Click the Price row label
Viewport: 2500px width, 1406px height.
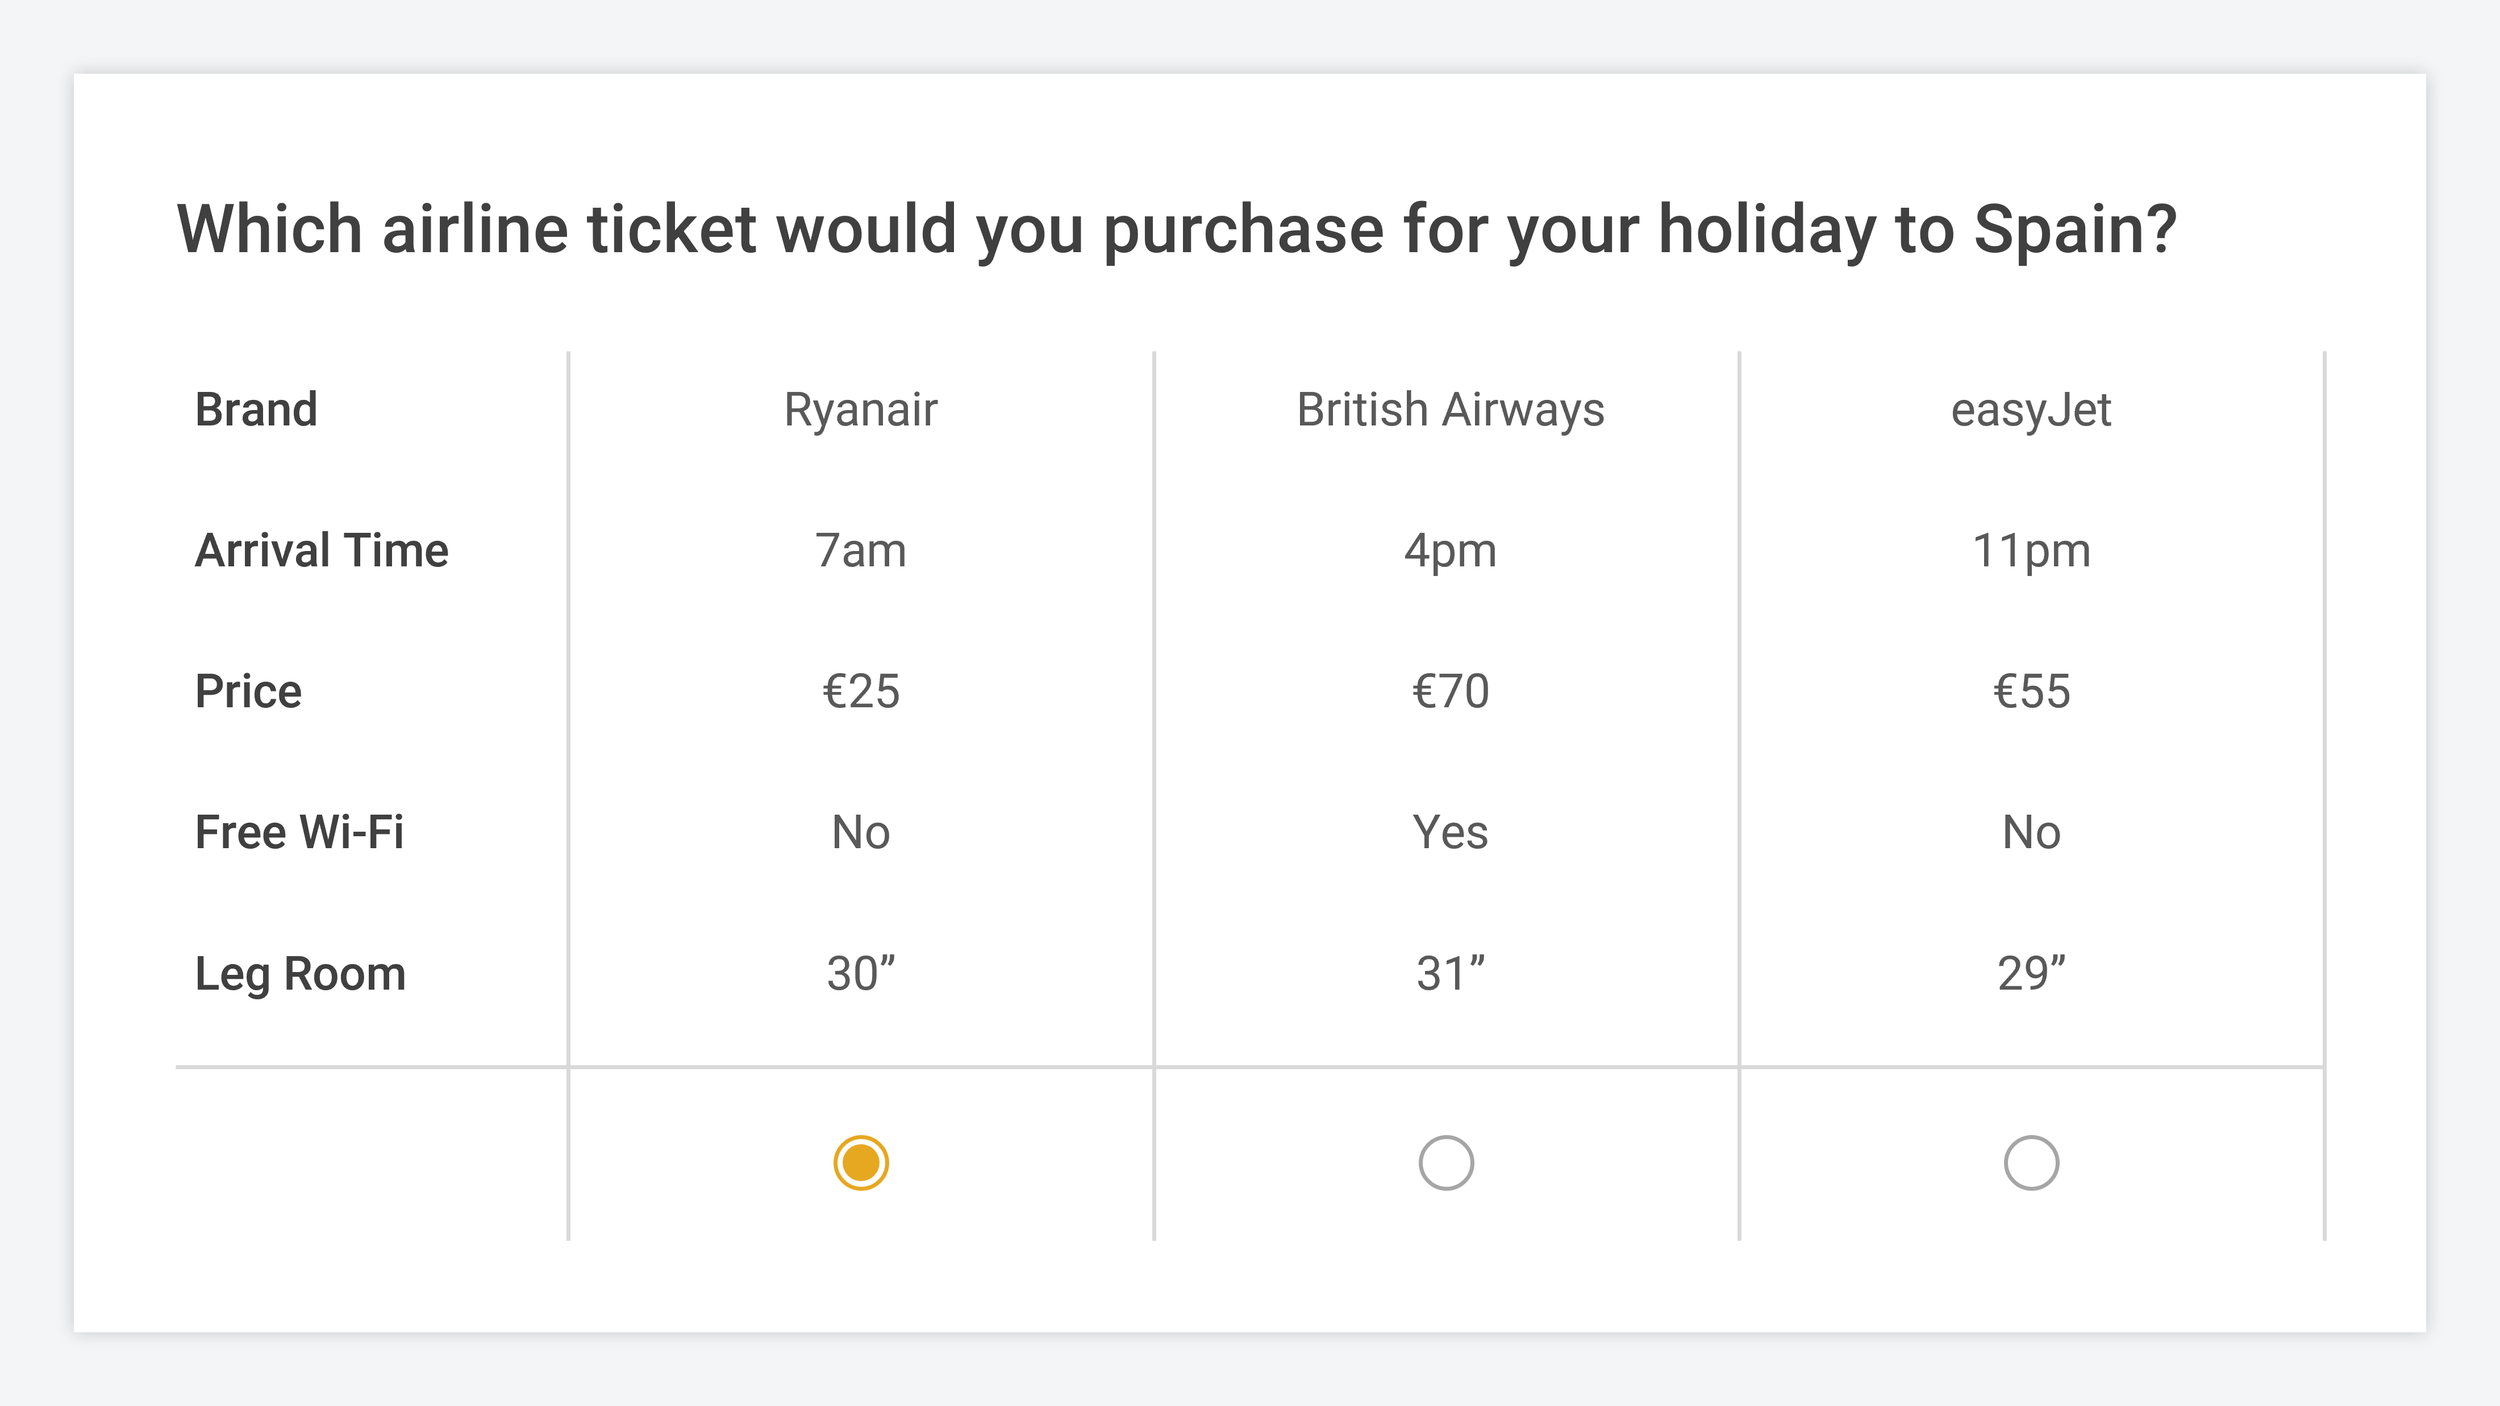point(248,692)
